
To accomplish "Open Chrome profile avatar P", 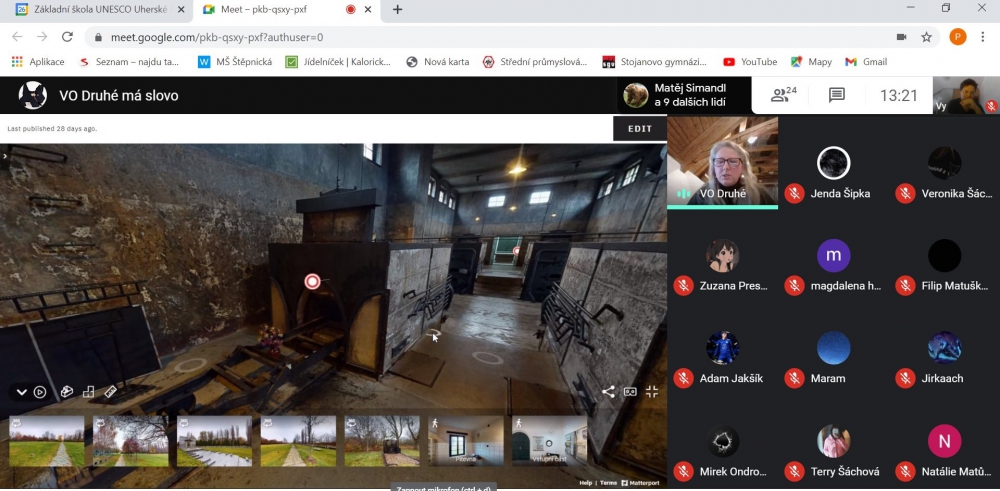I will (957, 37).
